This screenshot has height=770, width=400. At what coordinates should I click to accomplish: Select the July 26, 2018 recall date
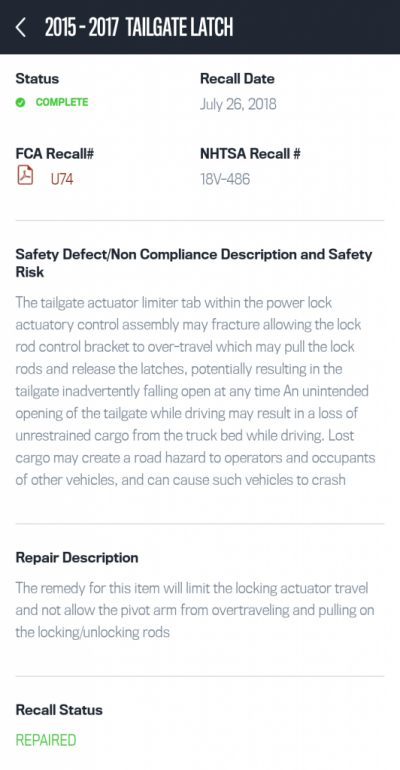238,104
